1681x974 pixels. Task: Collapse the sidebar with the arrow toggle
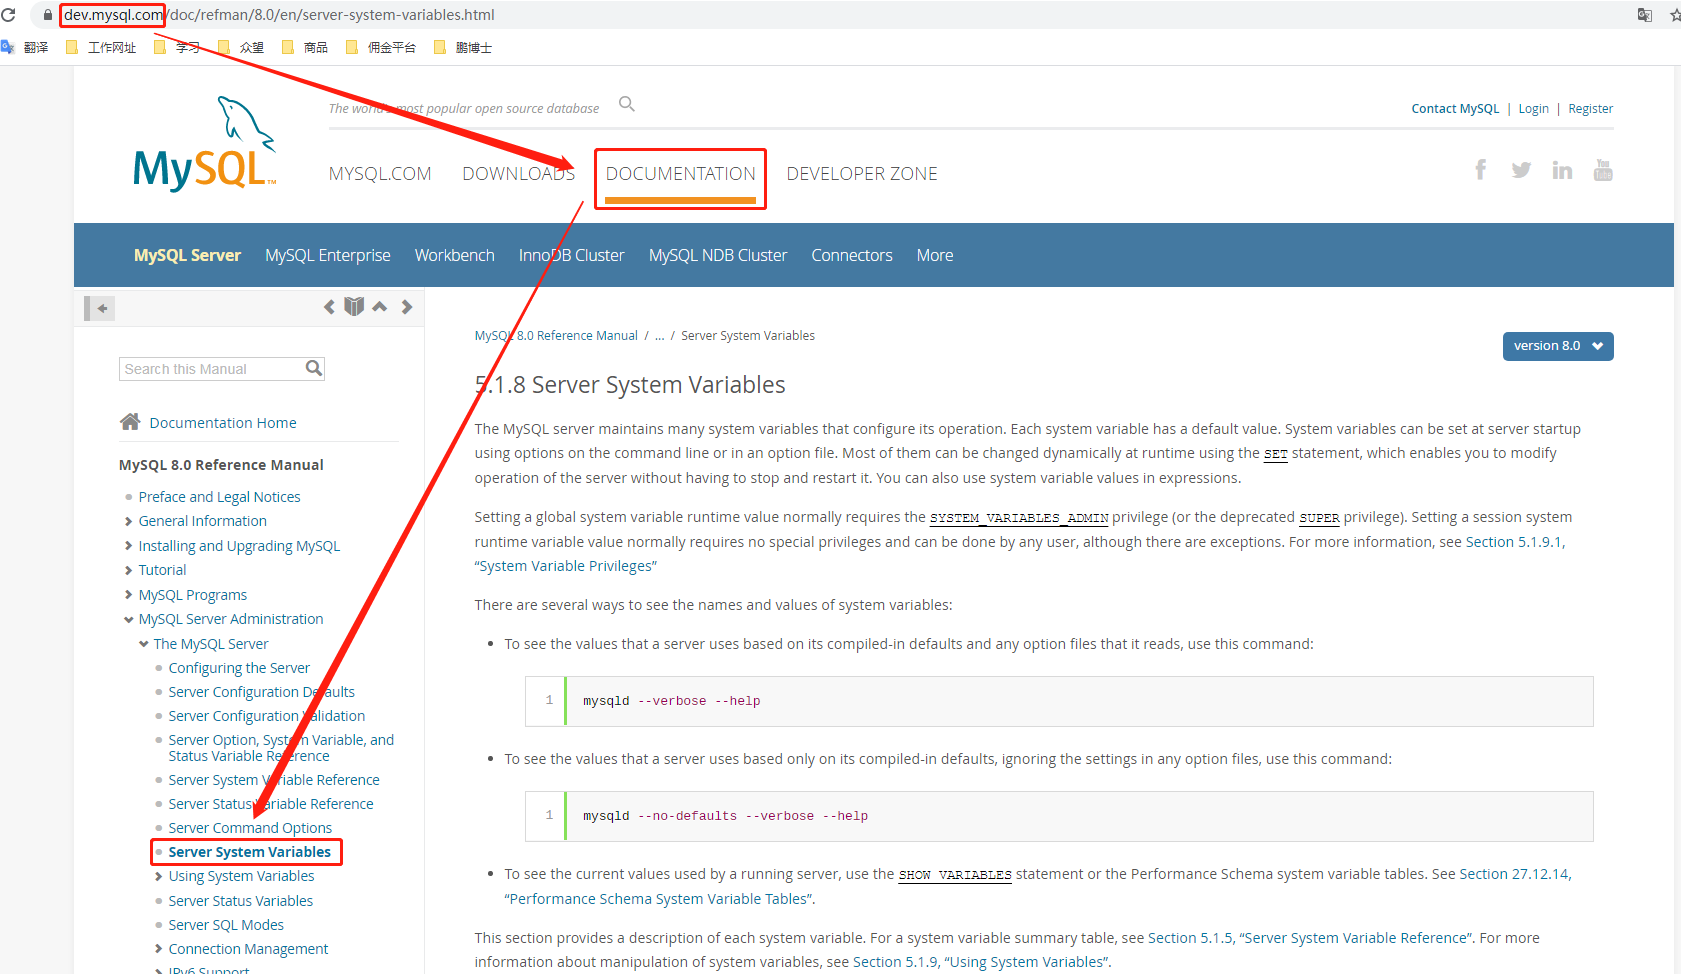(x=100, y=308)
